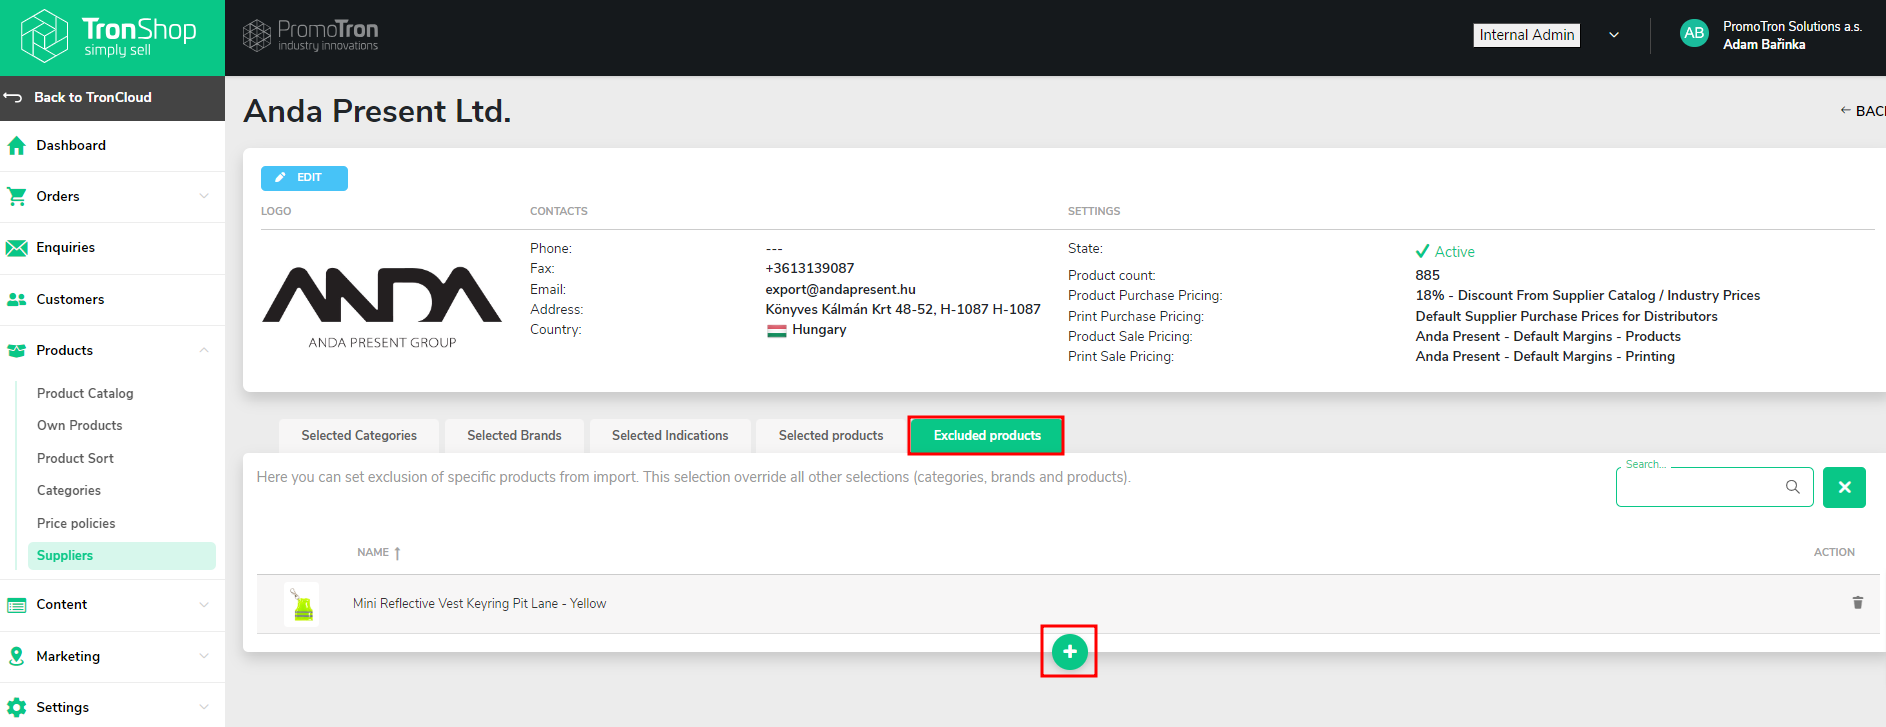Open Mini Reflective Vest product thumbnail
The image size is (1886, 727).
point(302,604)
